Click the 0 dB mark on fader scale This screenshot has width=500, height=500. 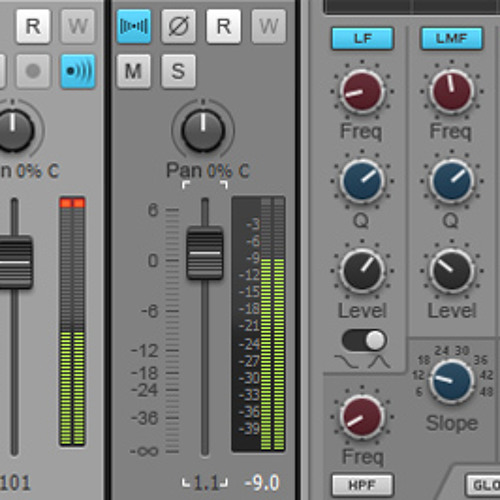[153, 260]
